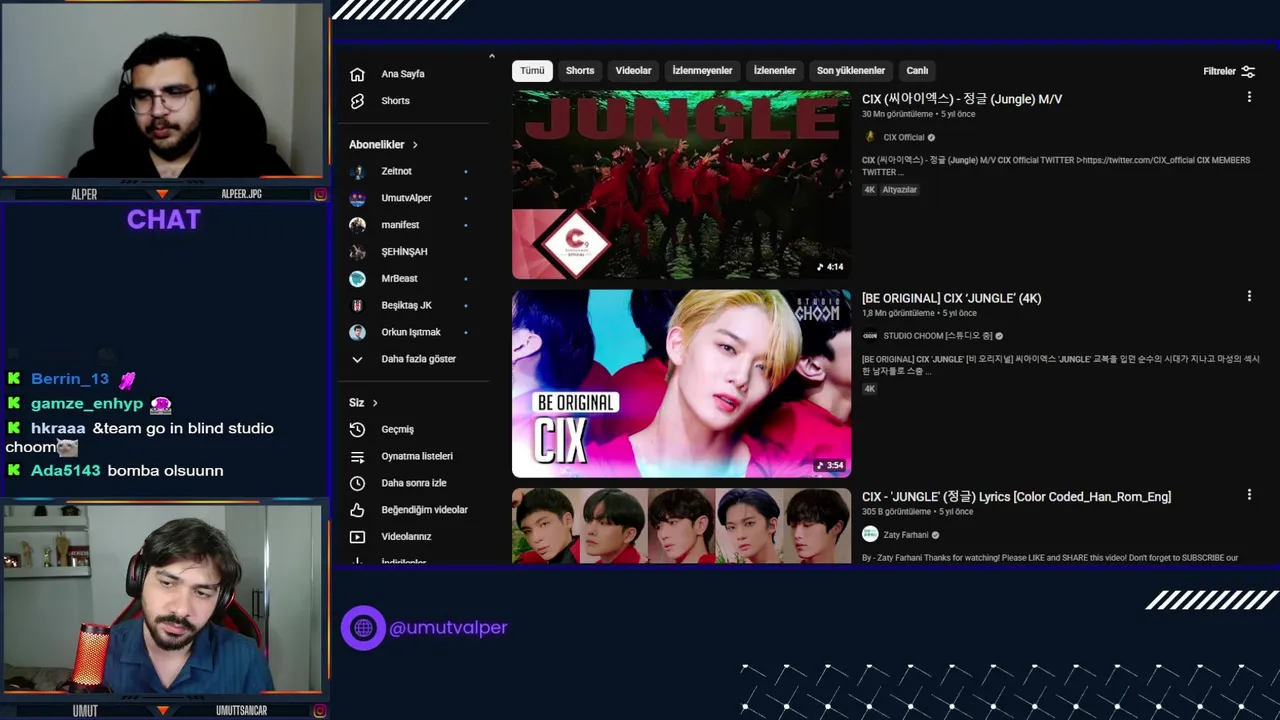
Task: Click globe icon beside @umutvalper
Action: (x=363, y=628)
